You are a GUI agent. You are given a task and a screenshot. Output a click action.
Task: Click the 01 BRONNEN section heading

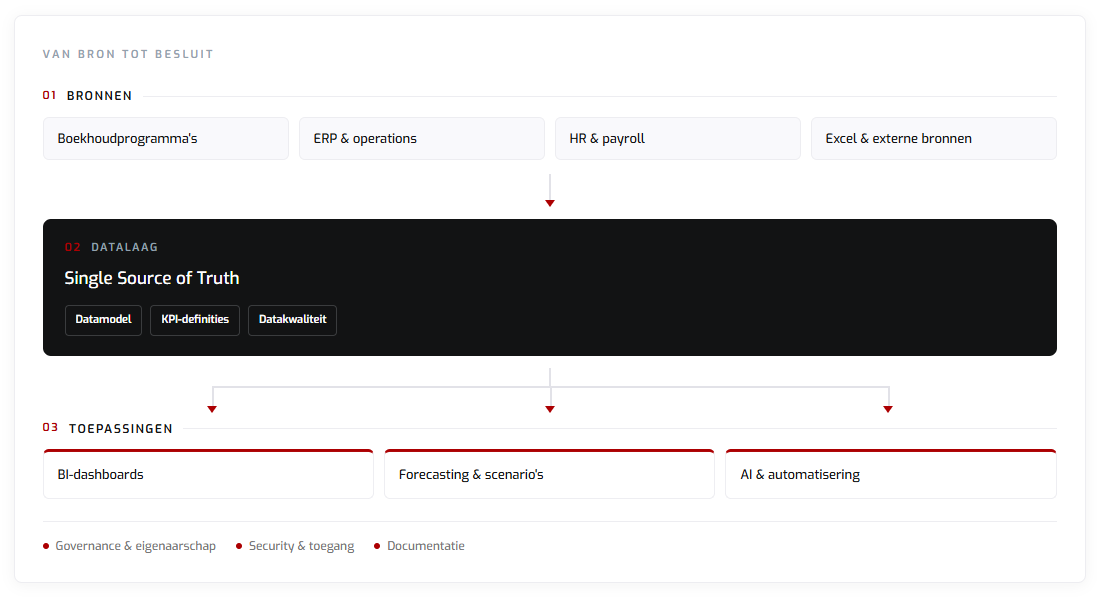87,96
